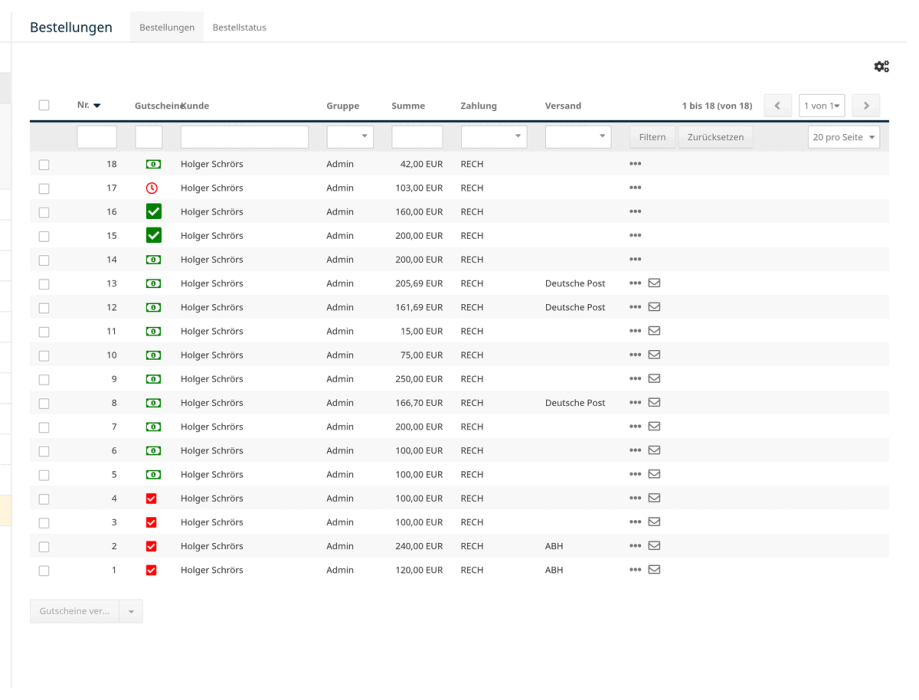Open the Gruppe filter dropdown

tap(350, 137)
